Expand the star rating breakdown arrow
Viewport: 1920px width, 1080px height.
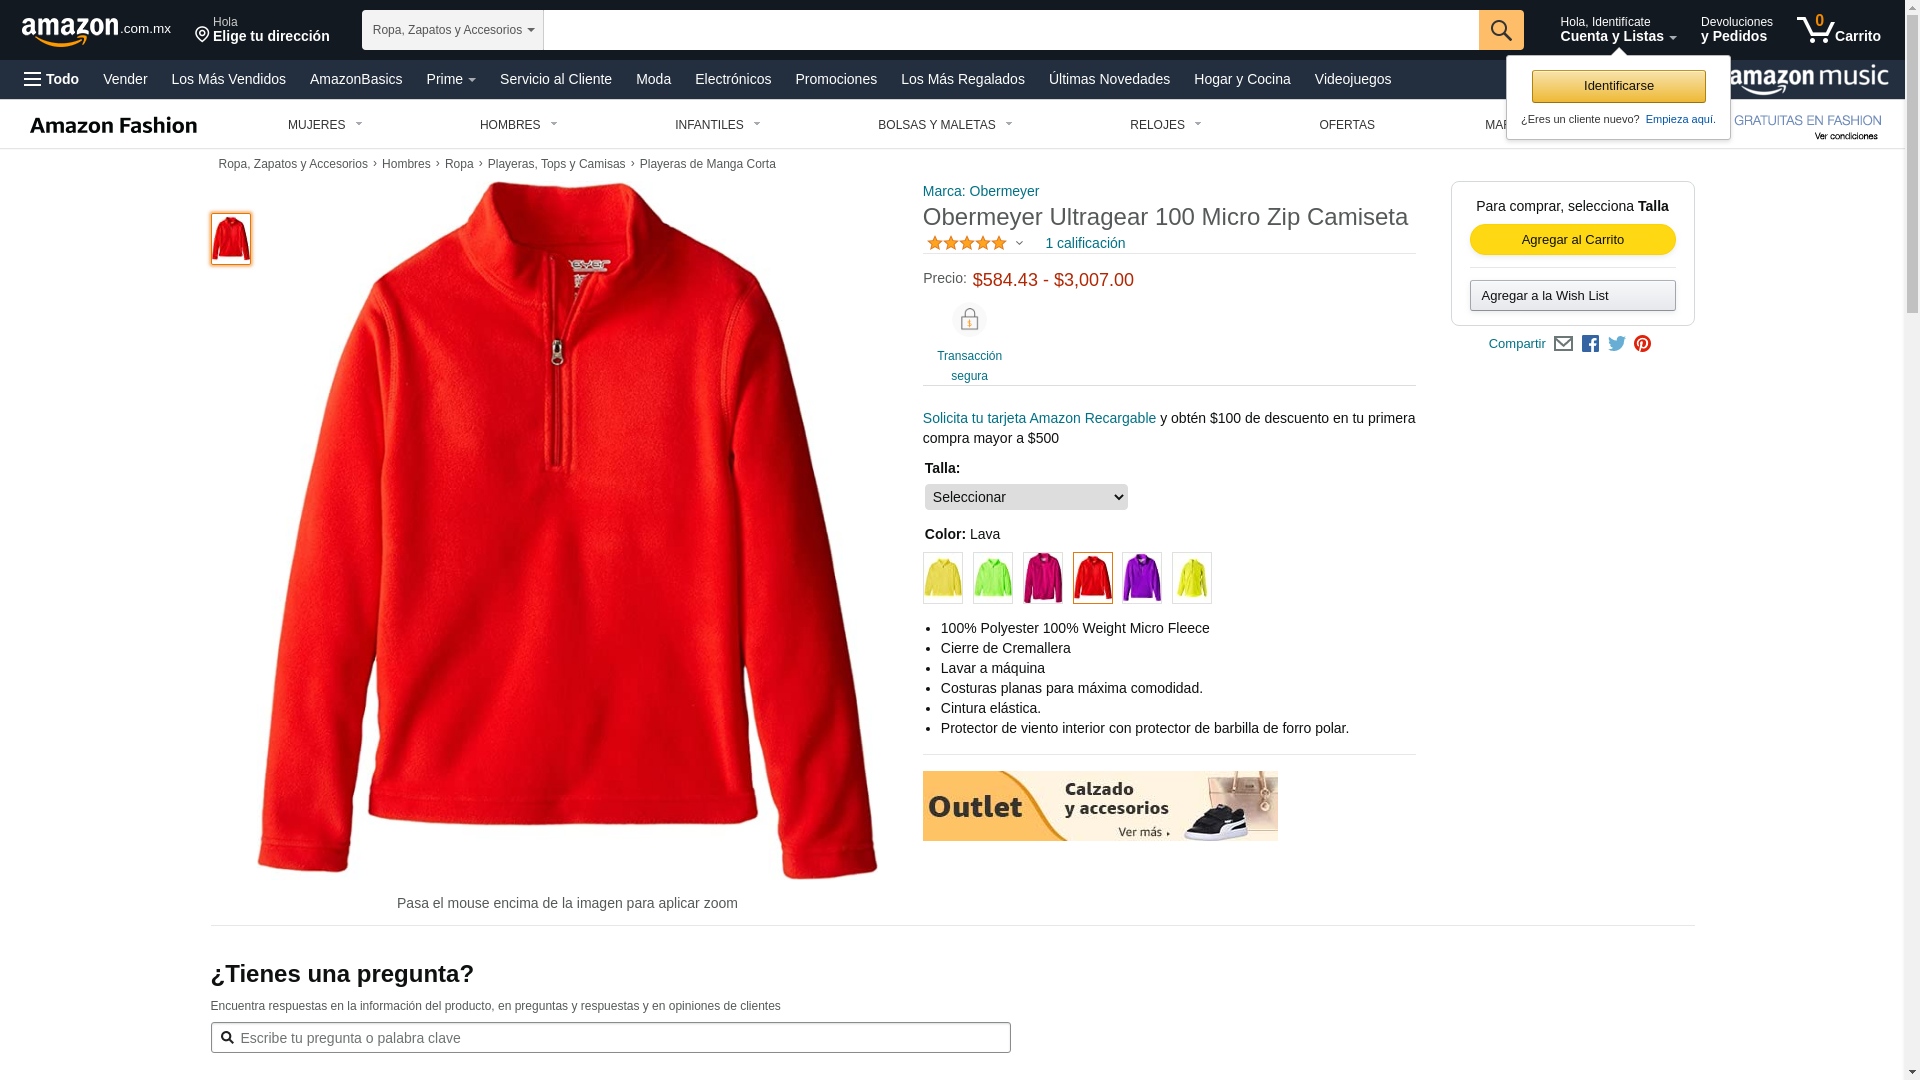click(1019, 243)
